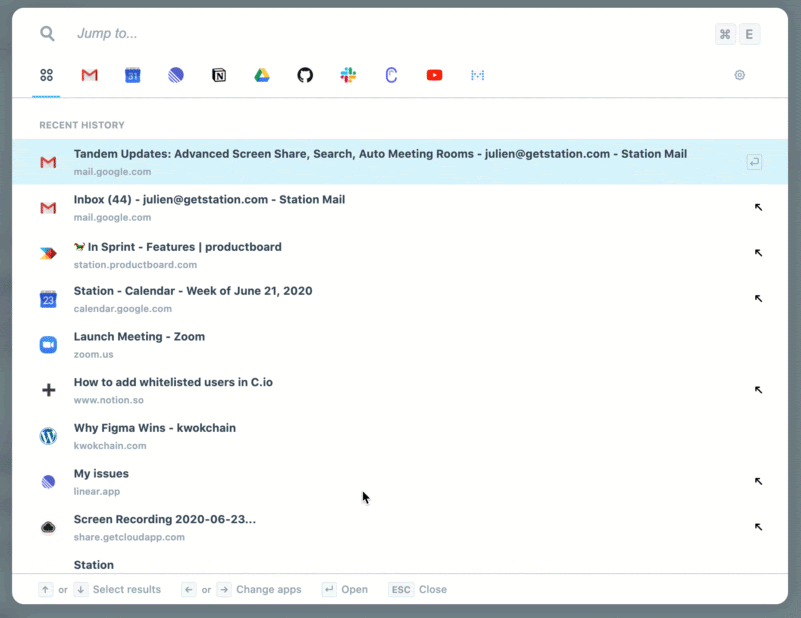The image size is (801, 618).
Task: Click the arrow icon on My issues row
Action: 759,481
